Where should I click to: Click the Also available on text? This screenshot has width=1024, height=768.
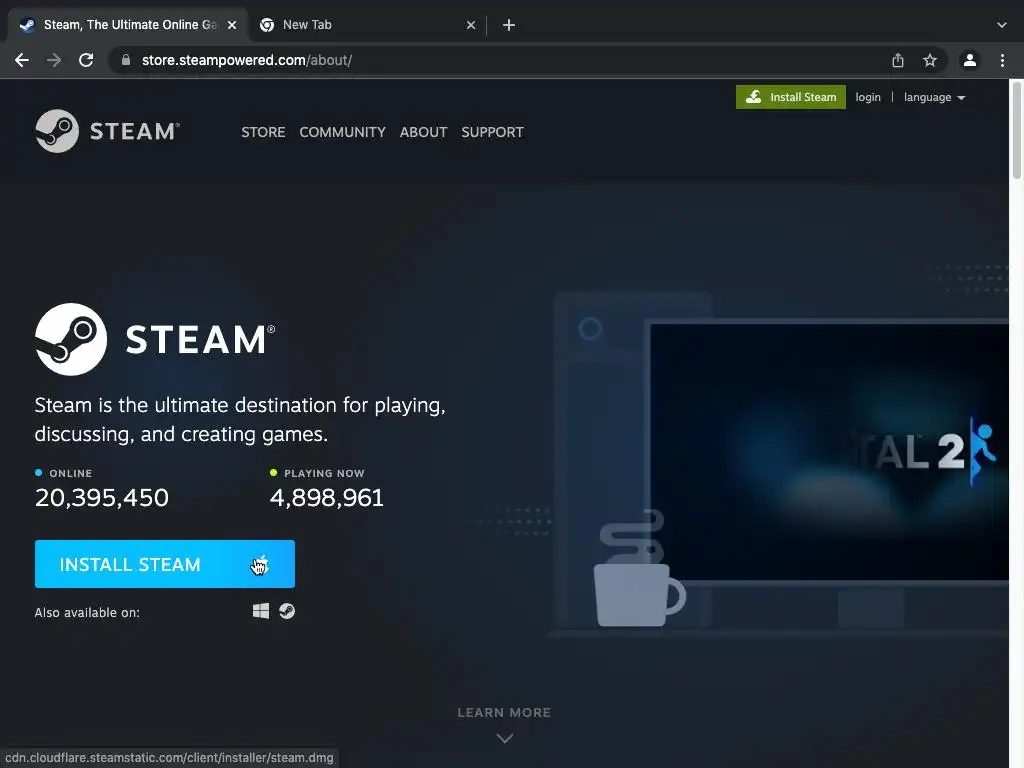click(x=87, y=613)
